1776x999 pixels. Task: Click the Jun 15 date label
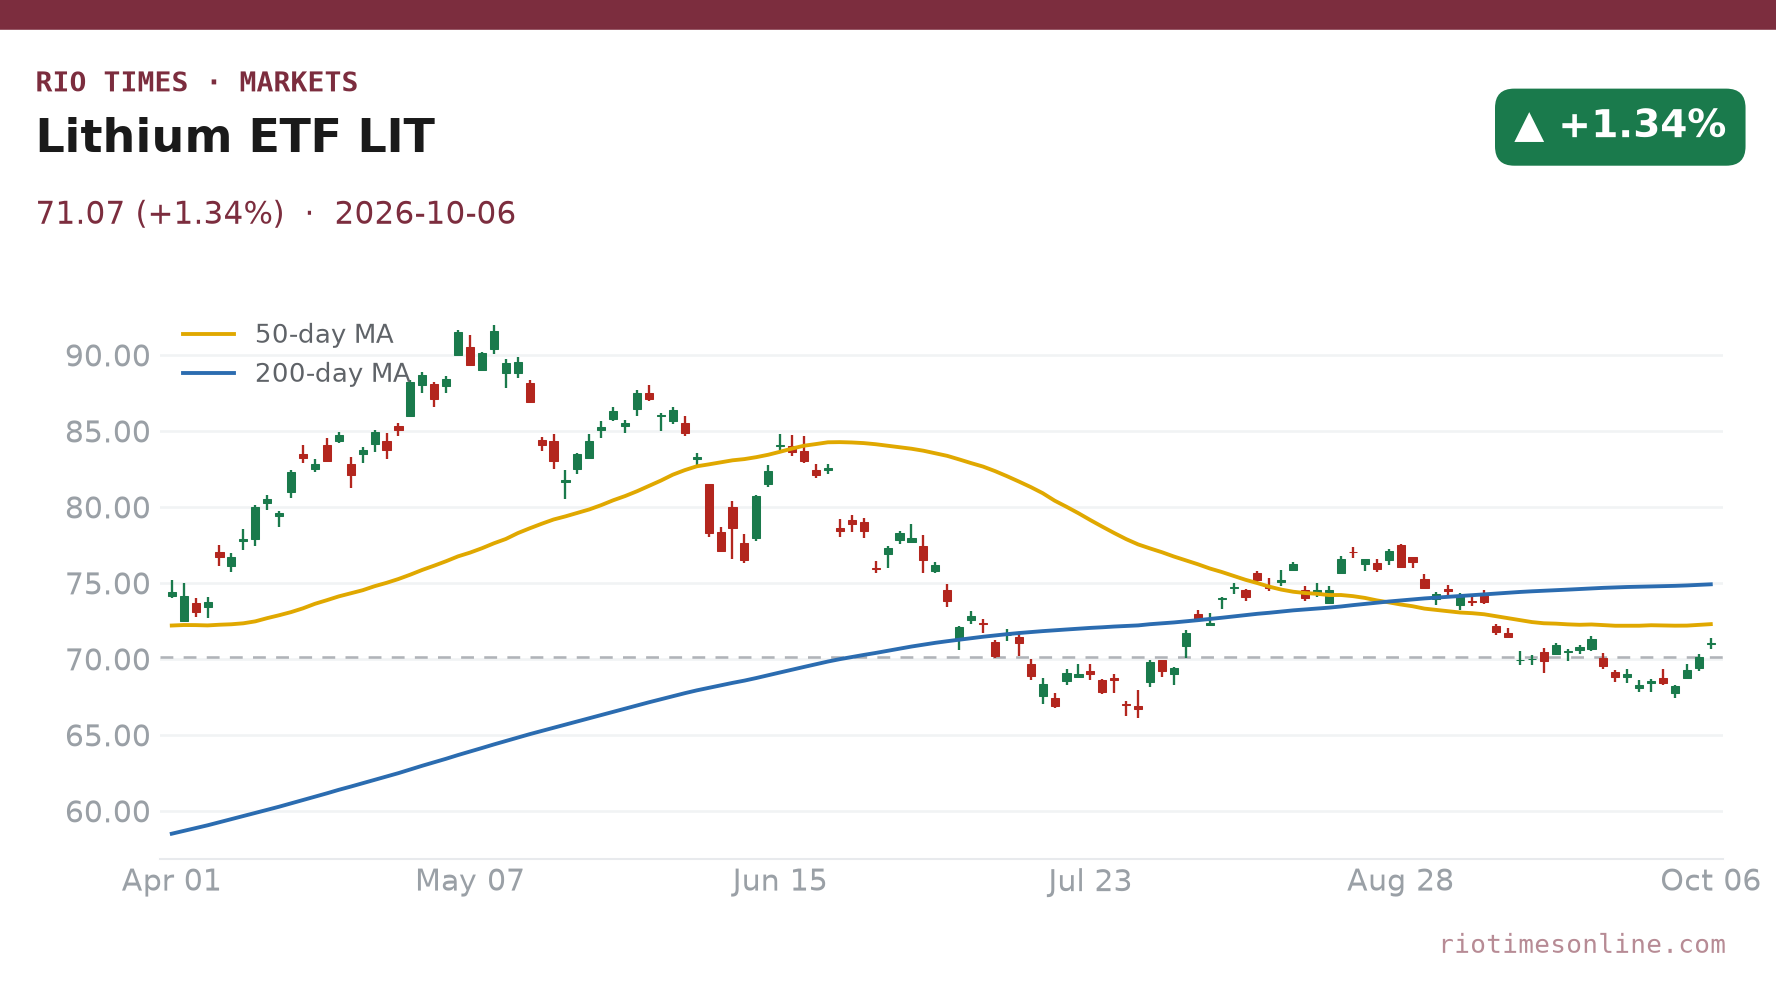pos(780,881)
